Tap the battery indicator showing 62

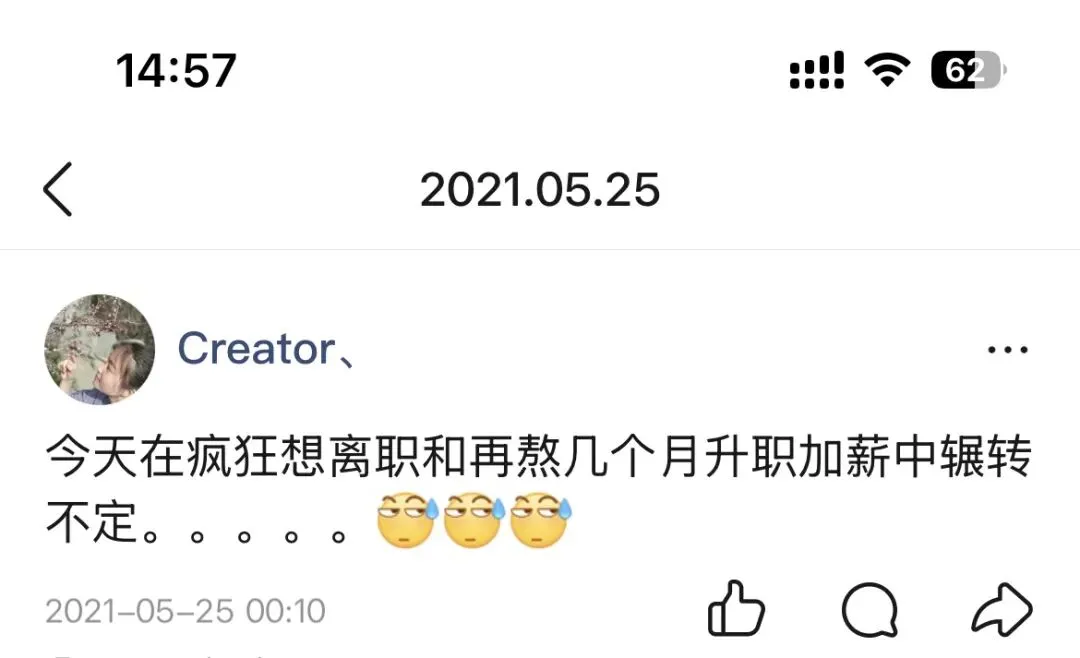pyautogui.click(x=968, y=70)
